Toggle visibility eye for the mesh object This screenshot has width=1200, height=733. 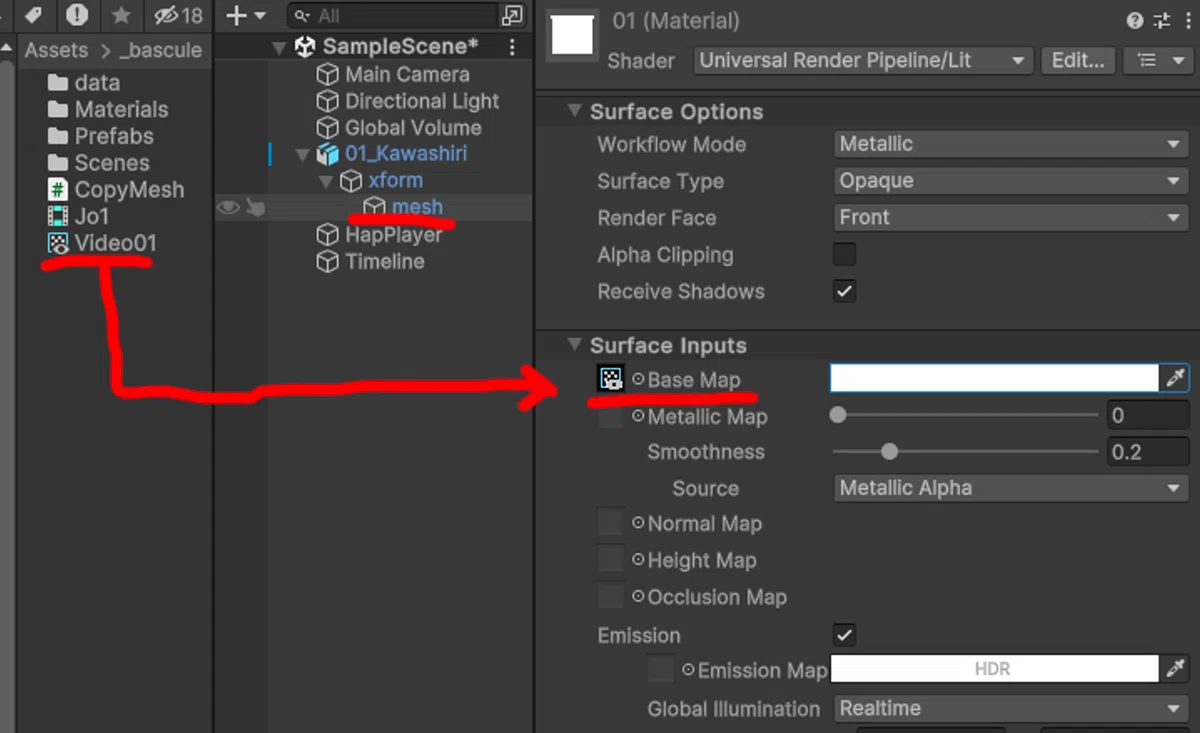(229, 207)
